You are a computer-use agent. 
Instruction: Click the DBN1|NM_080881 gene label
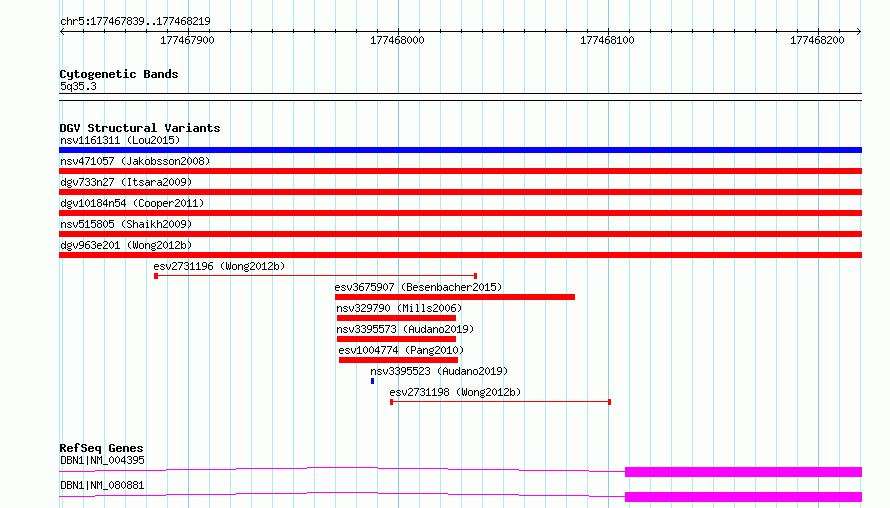click(x=102, y=485)
